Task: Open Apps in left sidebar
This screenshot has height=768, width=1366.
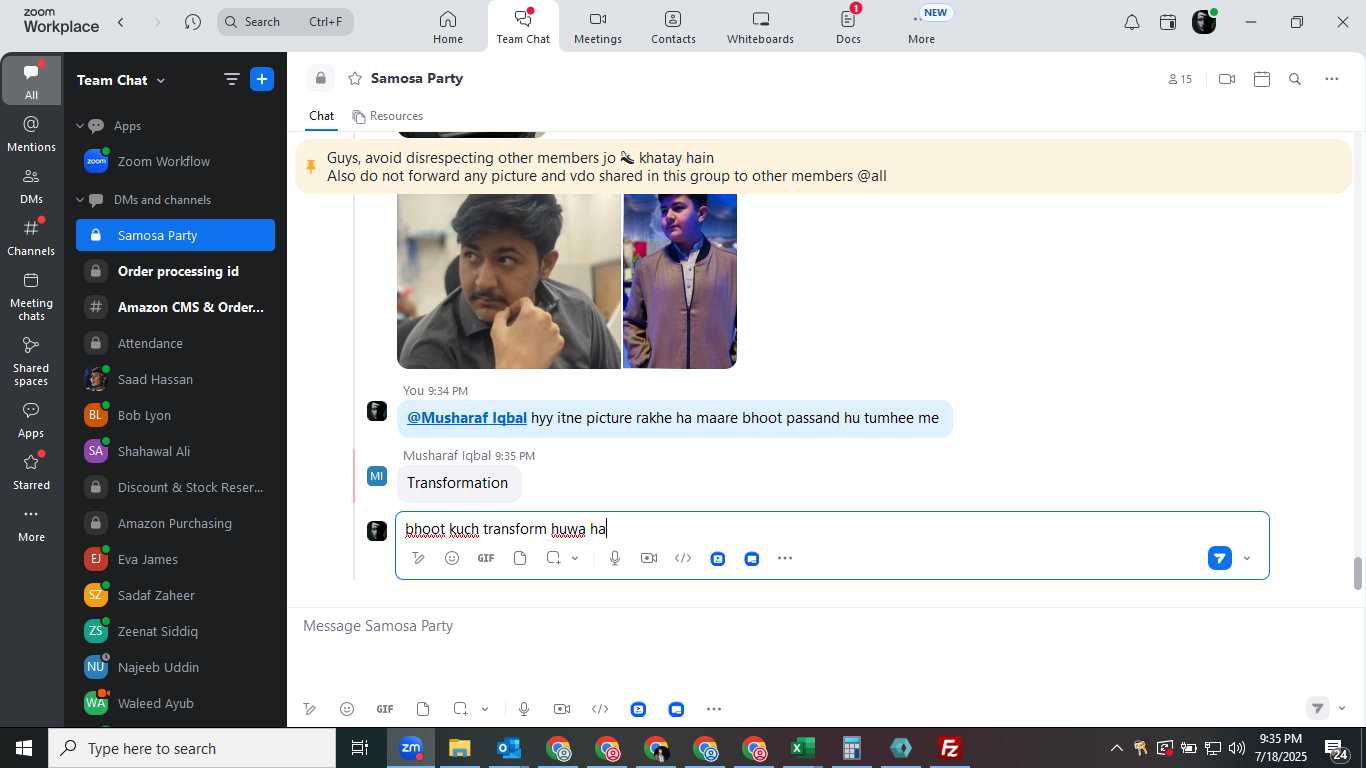Action: click(x=31, y=420)
